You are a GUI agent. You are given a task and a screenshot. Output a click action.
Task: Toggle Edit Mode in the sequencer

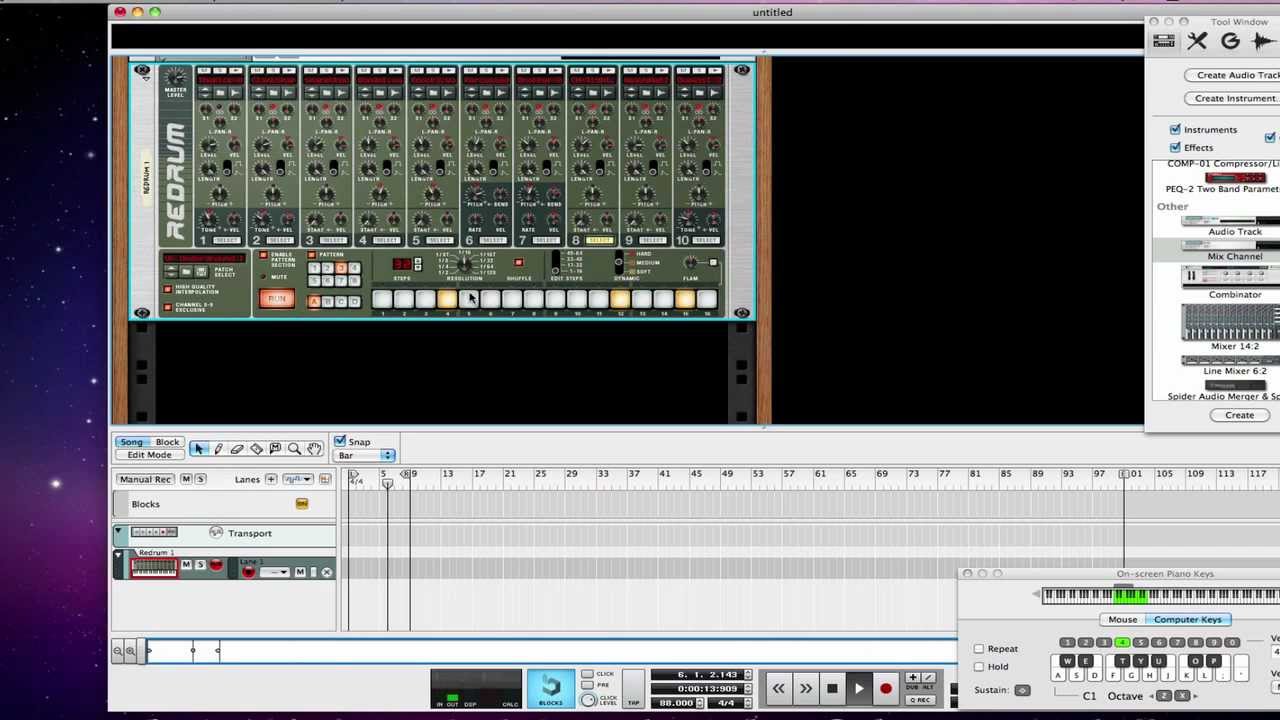(x=149, y=455)
